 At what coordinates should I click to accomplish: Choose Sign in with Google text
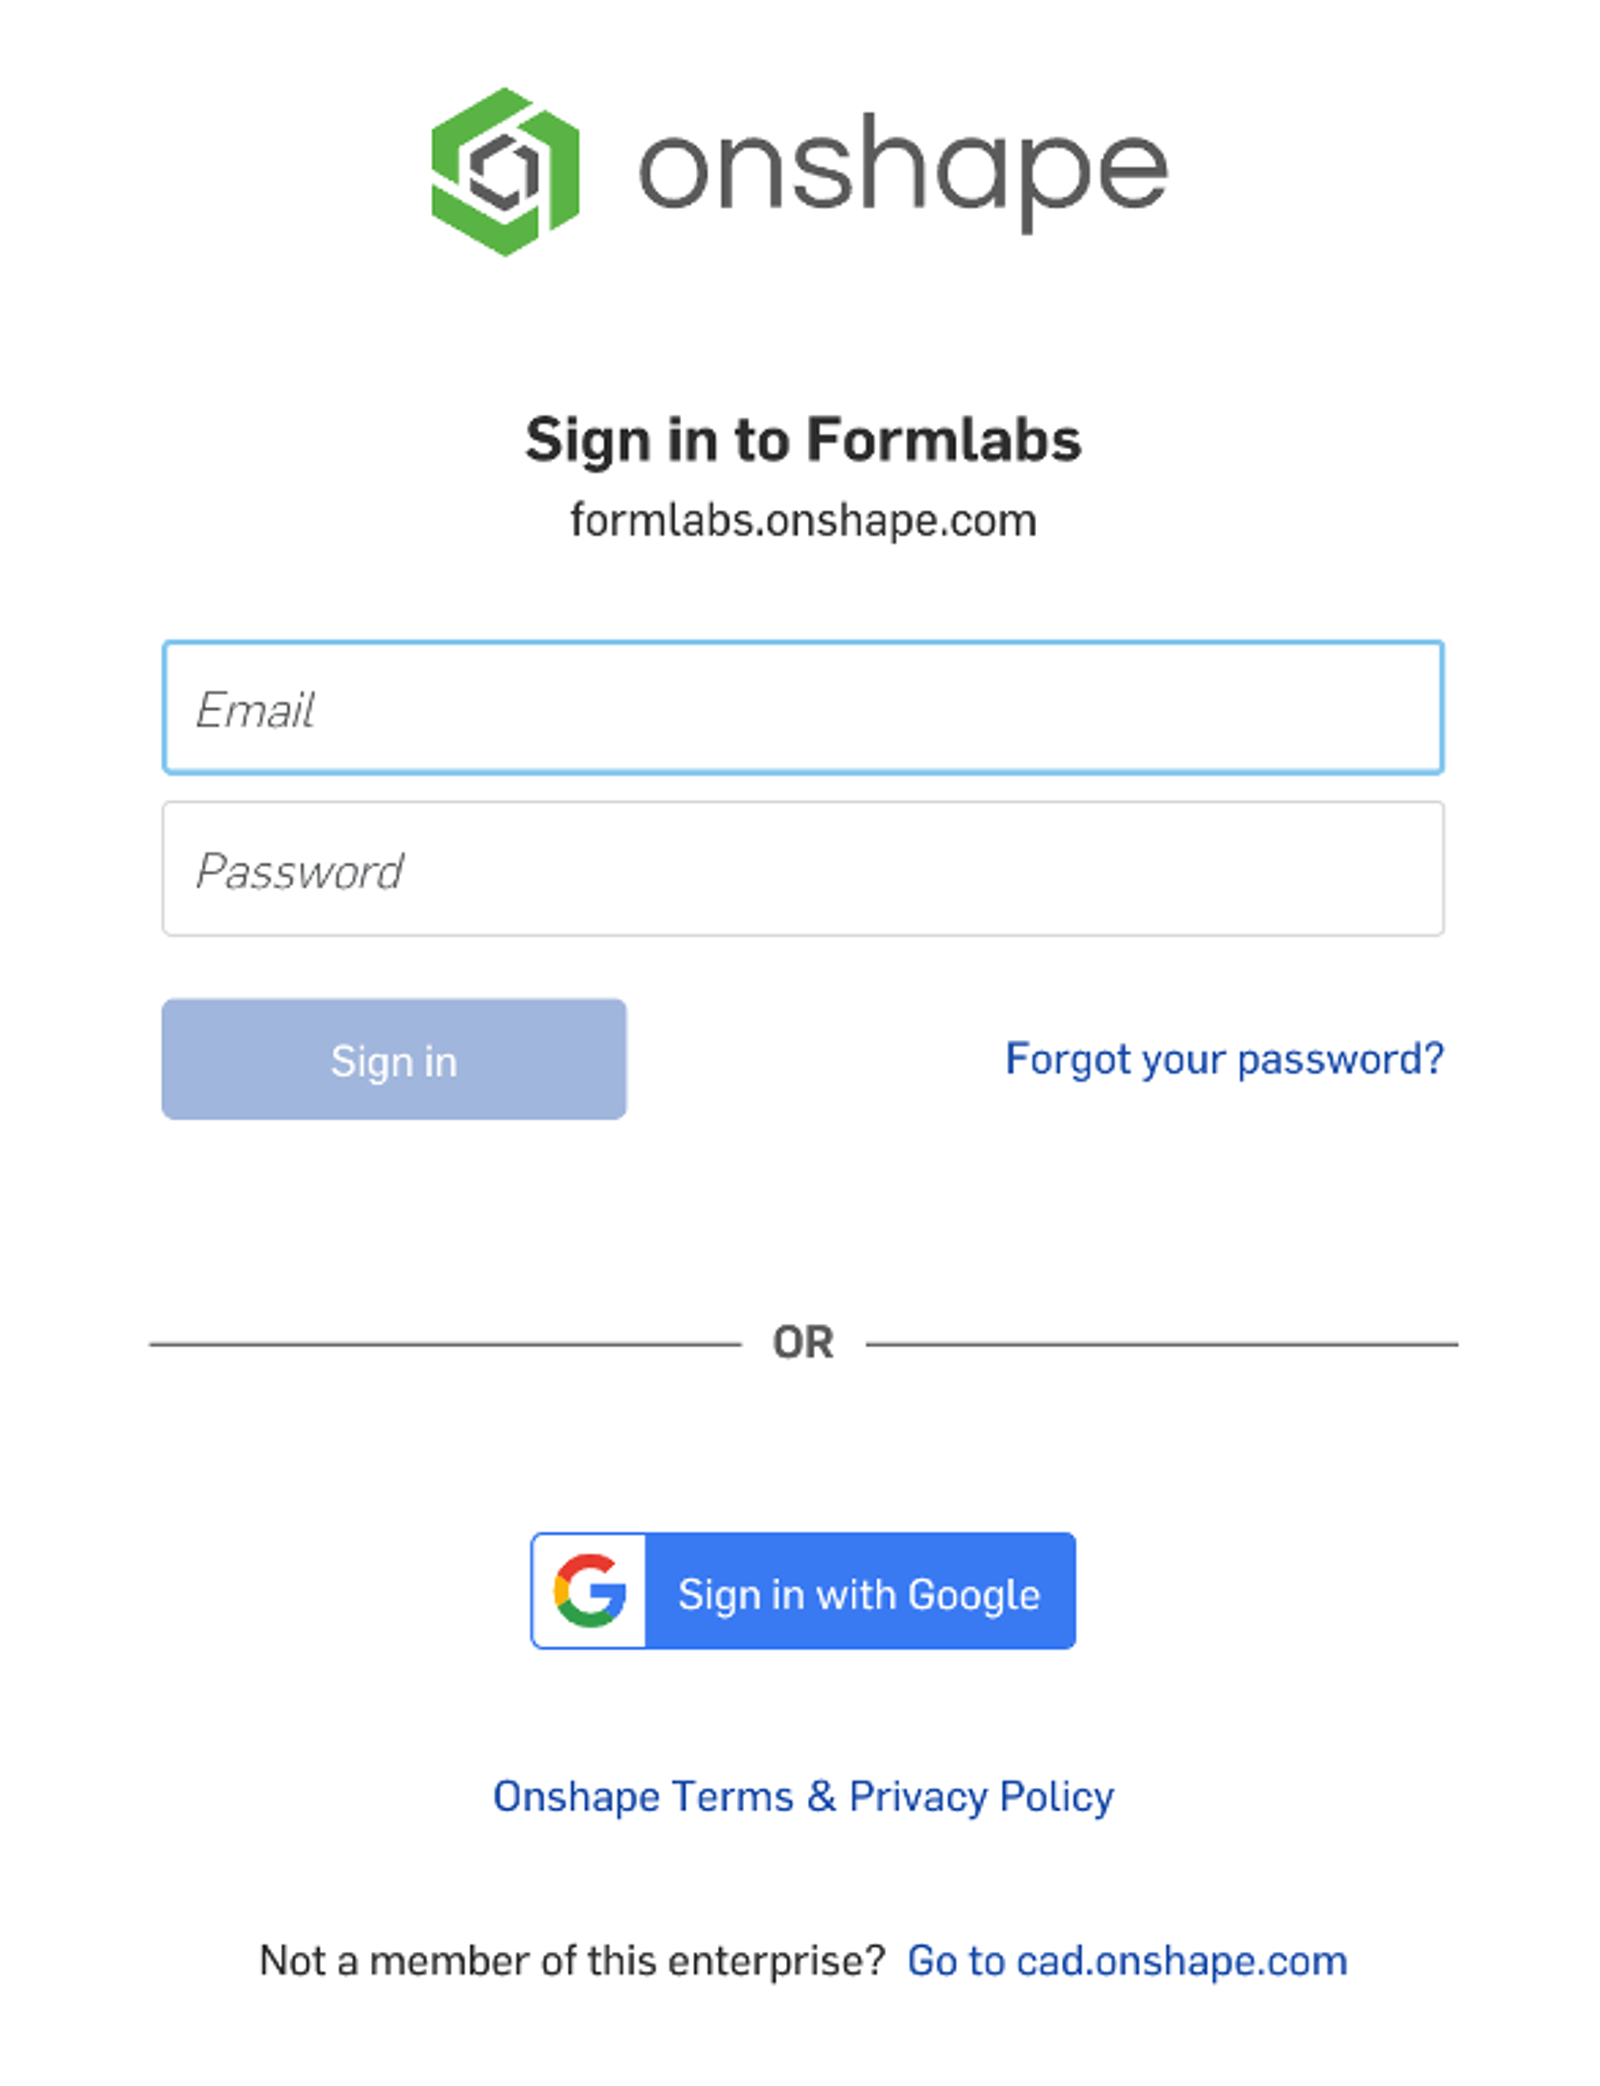click(x=859, y=1594)
